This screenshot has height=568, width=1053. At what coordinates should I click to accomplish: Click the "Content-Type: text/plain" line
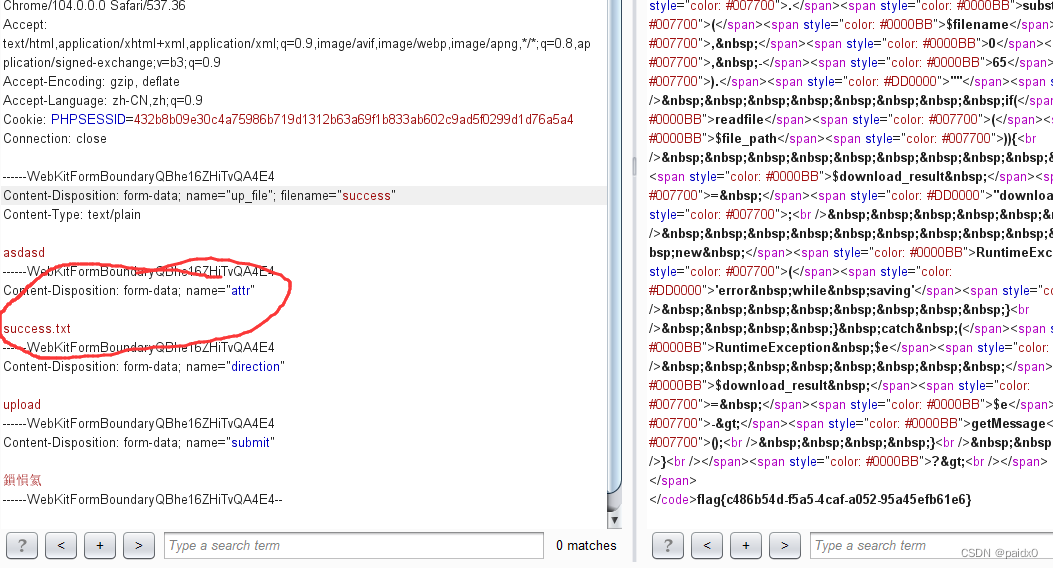[x=72, y=214]
